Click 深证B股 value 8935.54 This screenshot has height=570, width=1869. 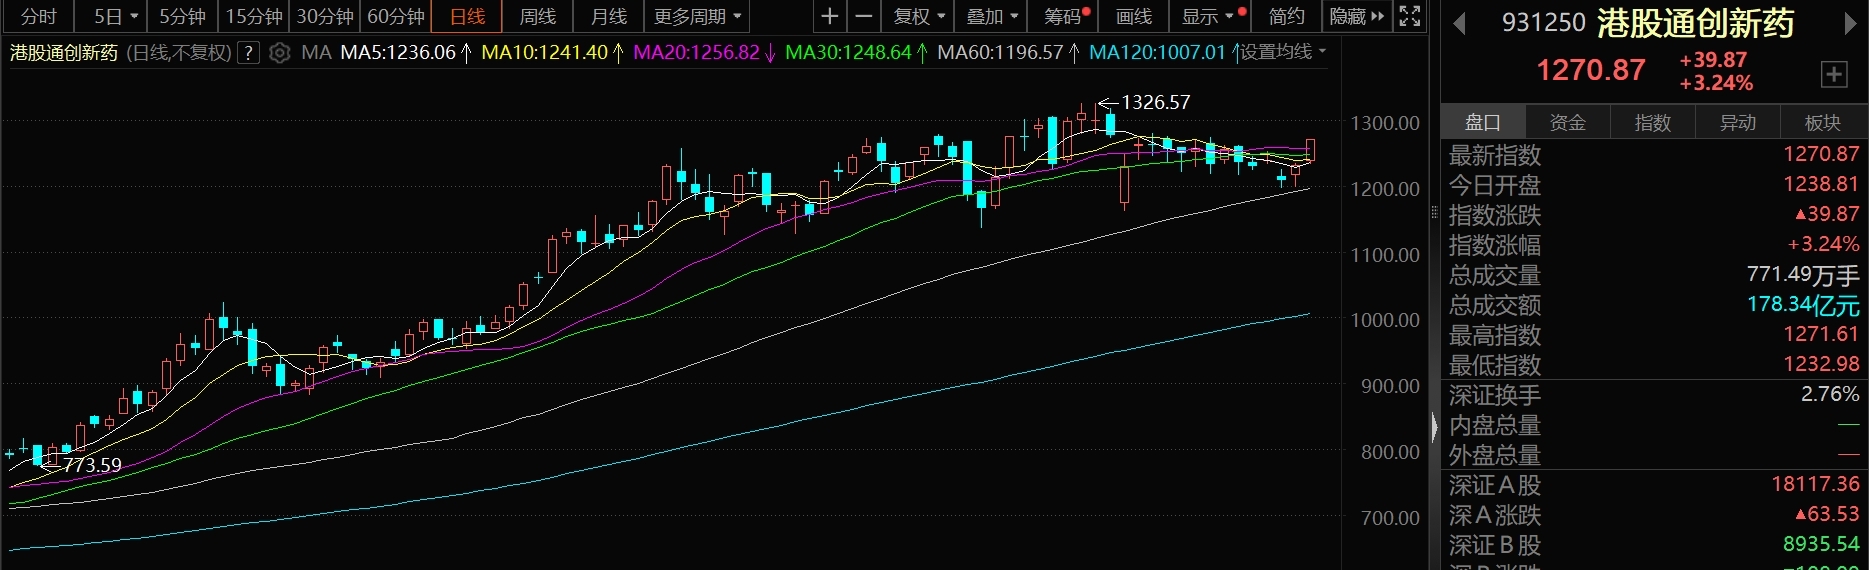point(1821,544)
